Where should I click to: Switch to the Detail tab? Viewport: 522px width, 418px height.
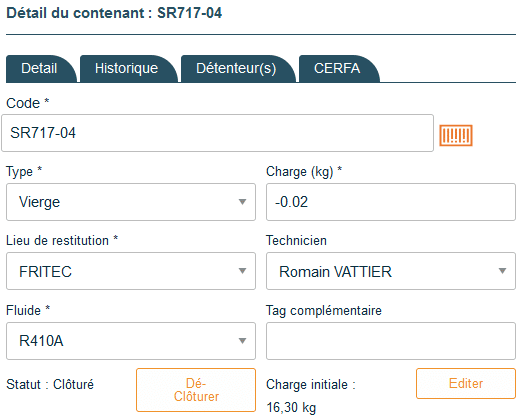pos(40,69)
